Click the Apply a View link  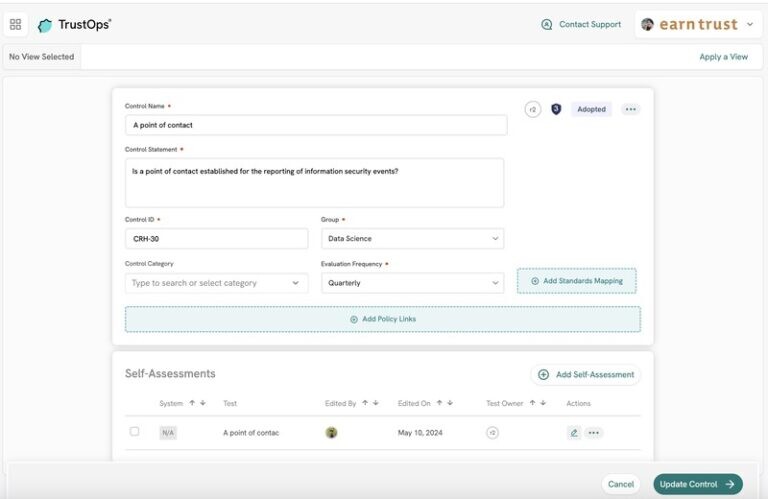pos(723,57)
